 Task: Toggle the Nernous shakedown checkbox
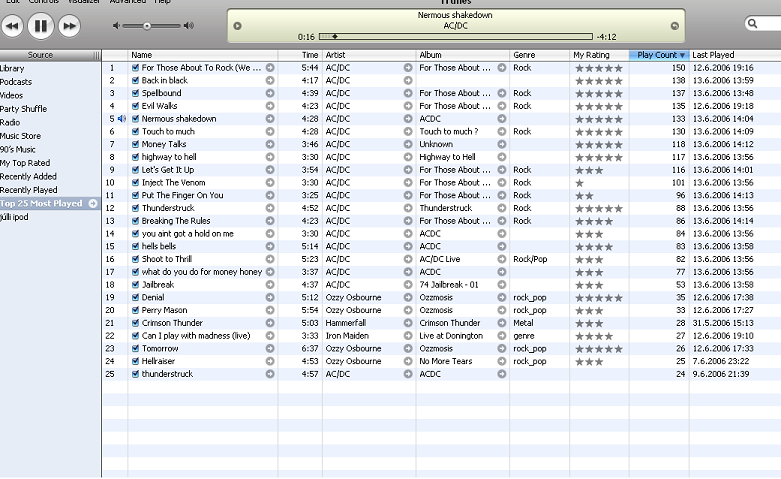pyautogui.click(x=135, y=119)
